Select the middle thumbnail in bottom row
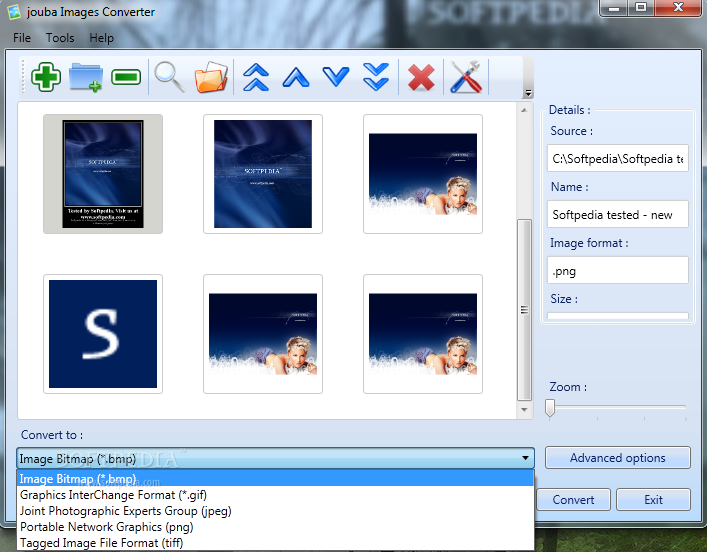This screenshot has width=707, height=552. click(263, 334)
